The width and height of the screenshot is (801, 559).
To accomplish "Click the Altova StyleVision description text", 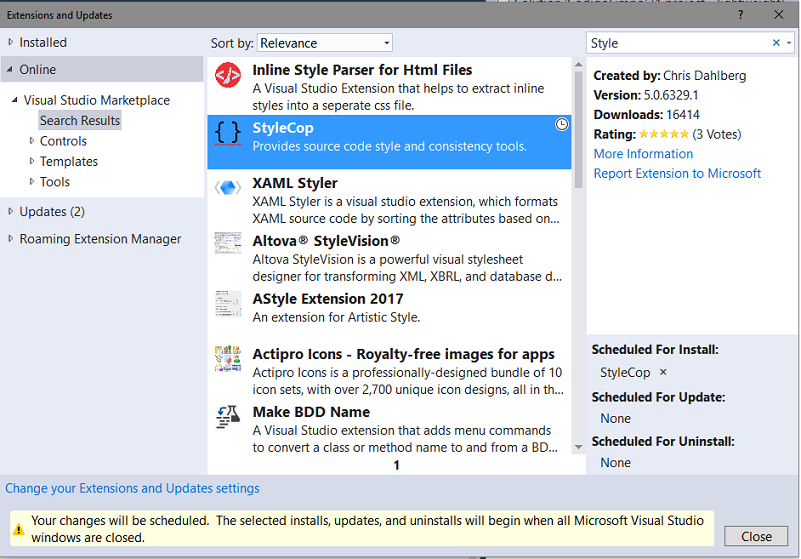I will (407, 268).
